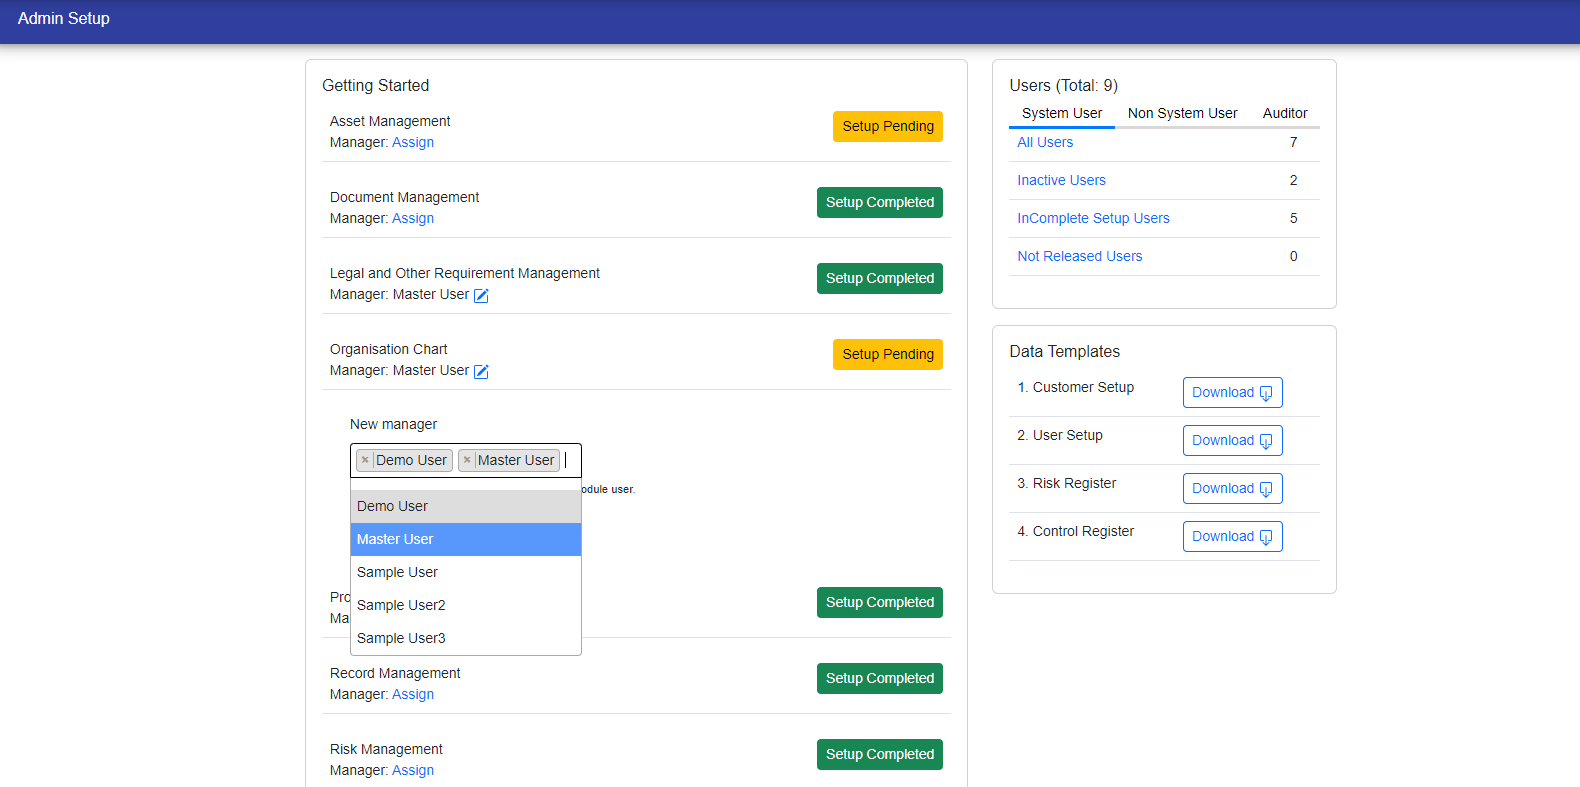Download the User Setup template
This screenshot has width=1580, height=787.
tap(1232, 441)
